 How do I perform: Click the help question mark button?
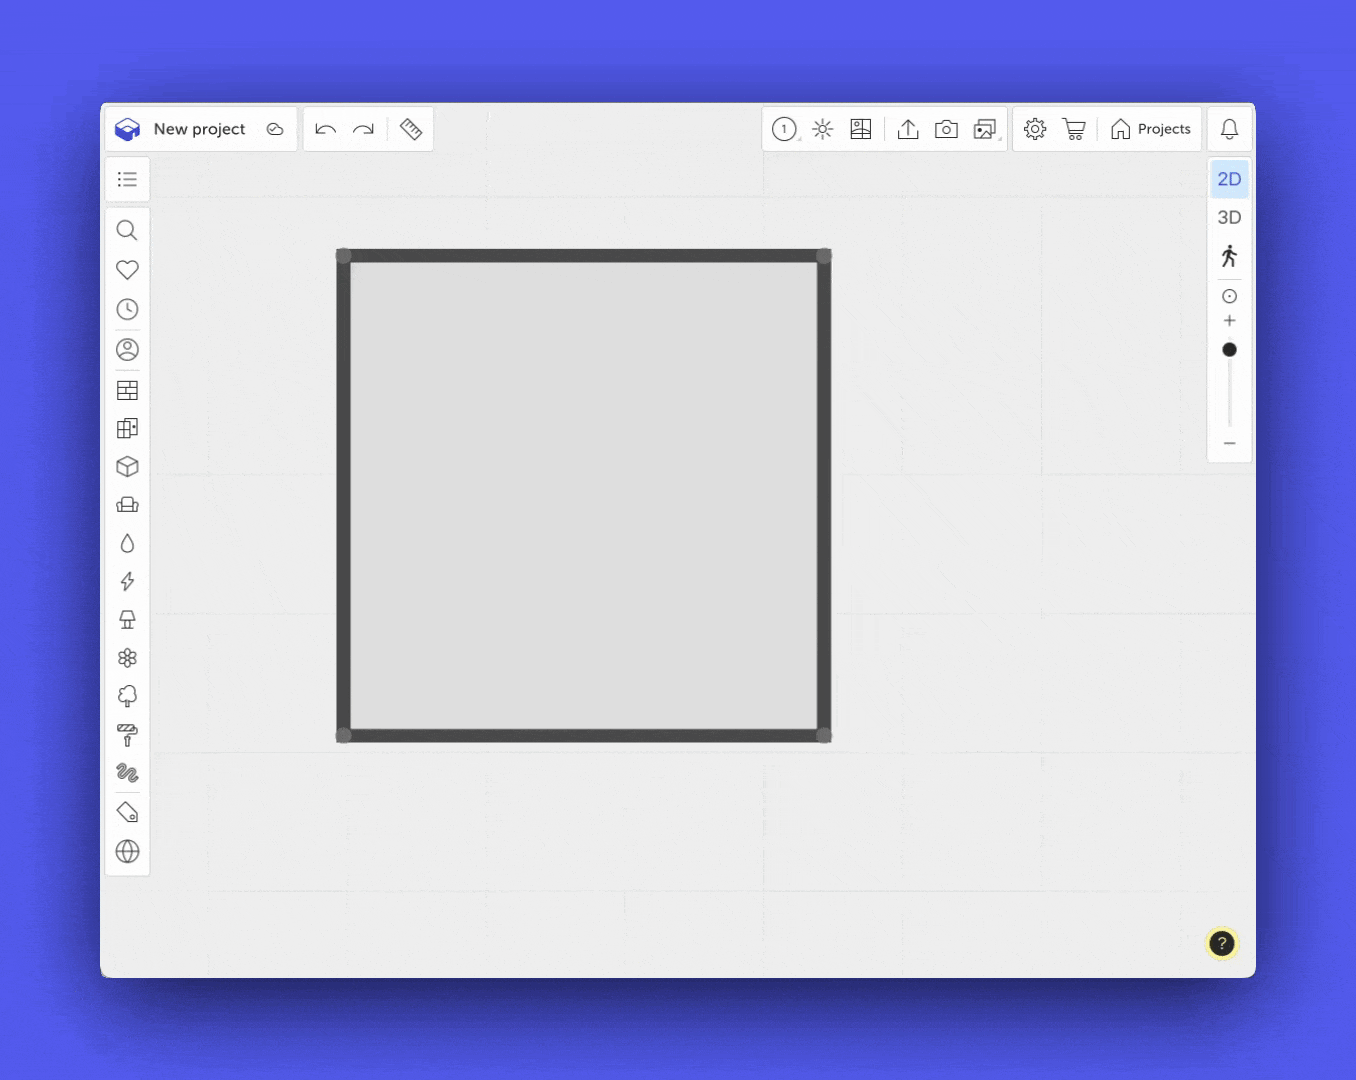[1221, 943]
